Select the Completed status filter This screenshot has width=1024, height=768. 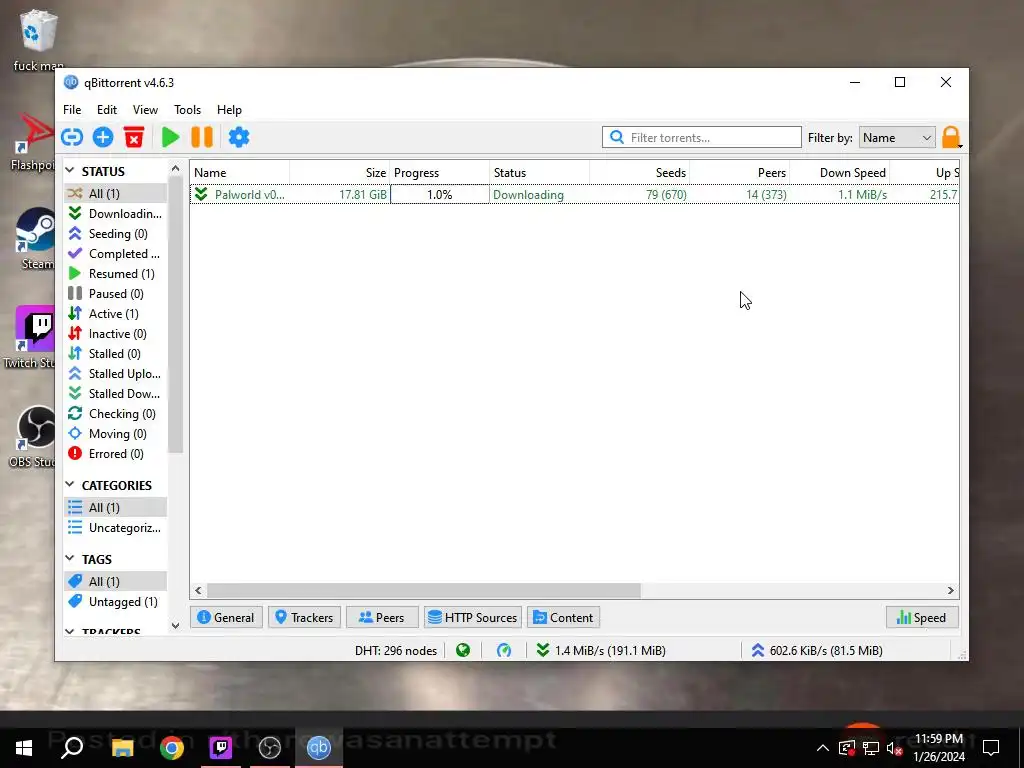(x=116, y=253)
